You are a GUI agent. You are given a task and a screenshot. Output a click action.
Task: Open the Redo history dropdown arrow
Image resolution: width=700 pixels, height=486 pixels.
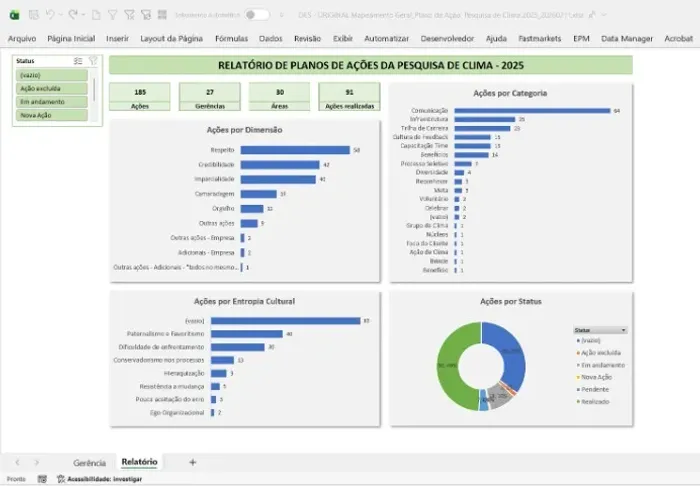pos(83,15)
